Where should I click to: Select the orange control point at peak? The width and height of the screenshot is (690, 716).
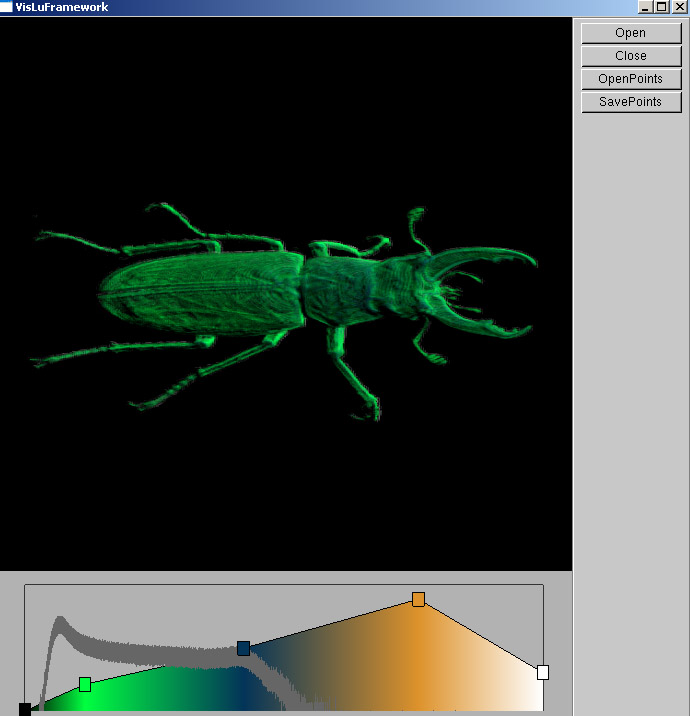coord(418,599)
